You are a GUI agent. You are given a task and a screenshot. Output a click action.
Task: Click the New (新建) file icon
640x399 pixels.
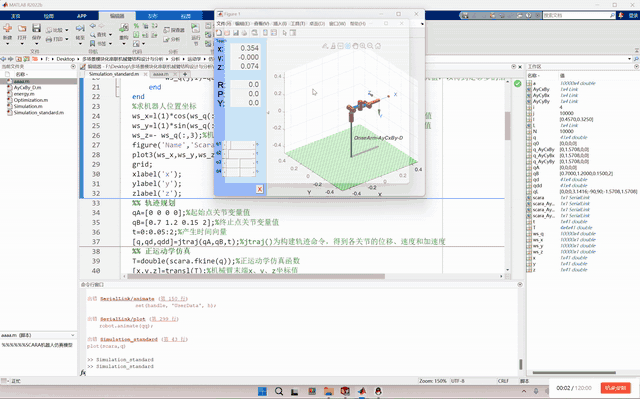(x=7, y=29)
